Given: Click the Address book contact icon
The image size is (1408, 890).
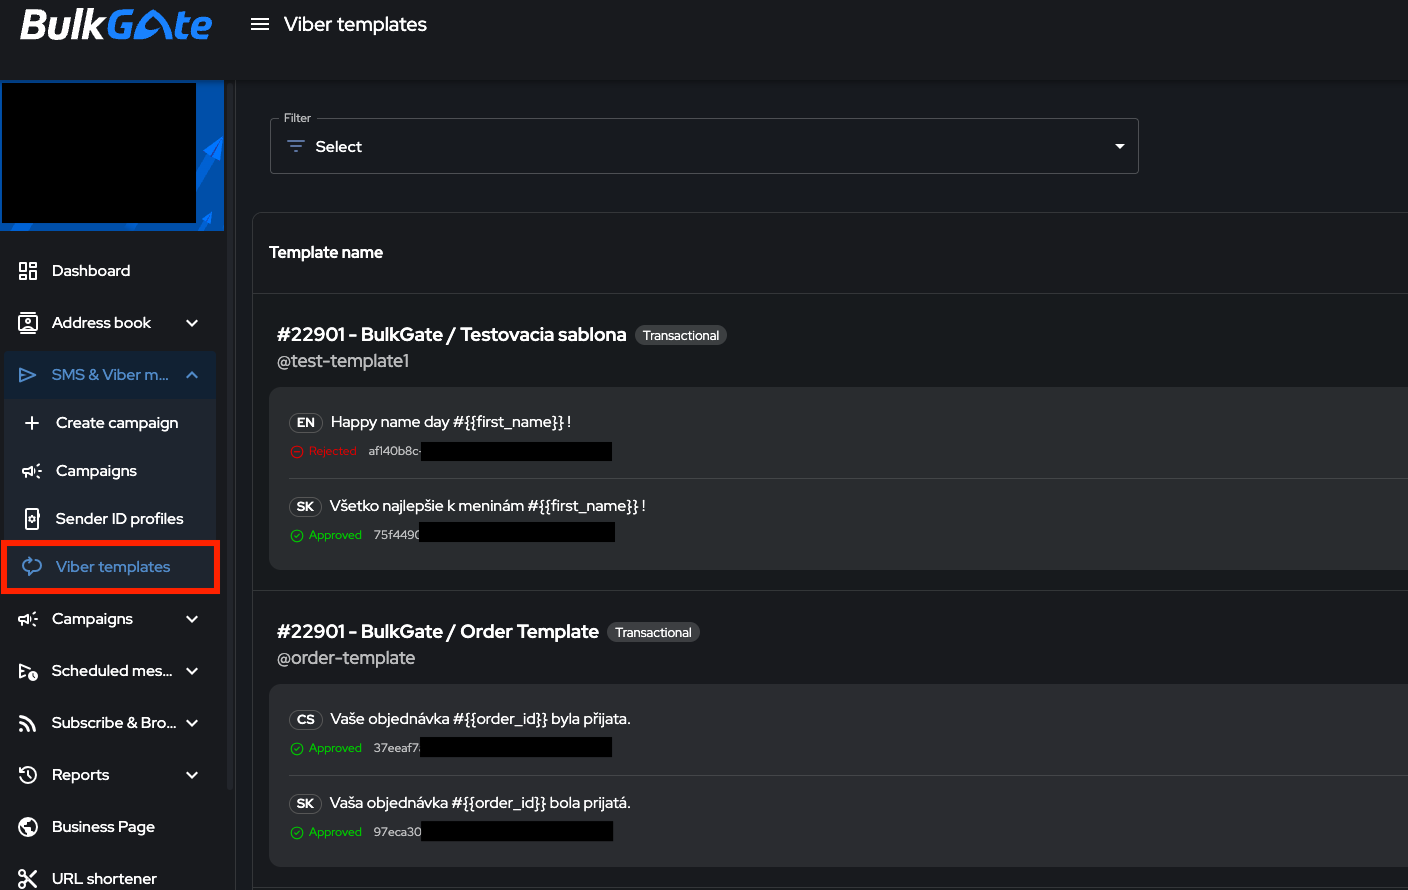Looking at the screenshot, I should [x=28, y=323].
